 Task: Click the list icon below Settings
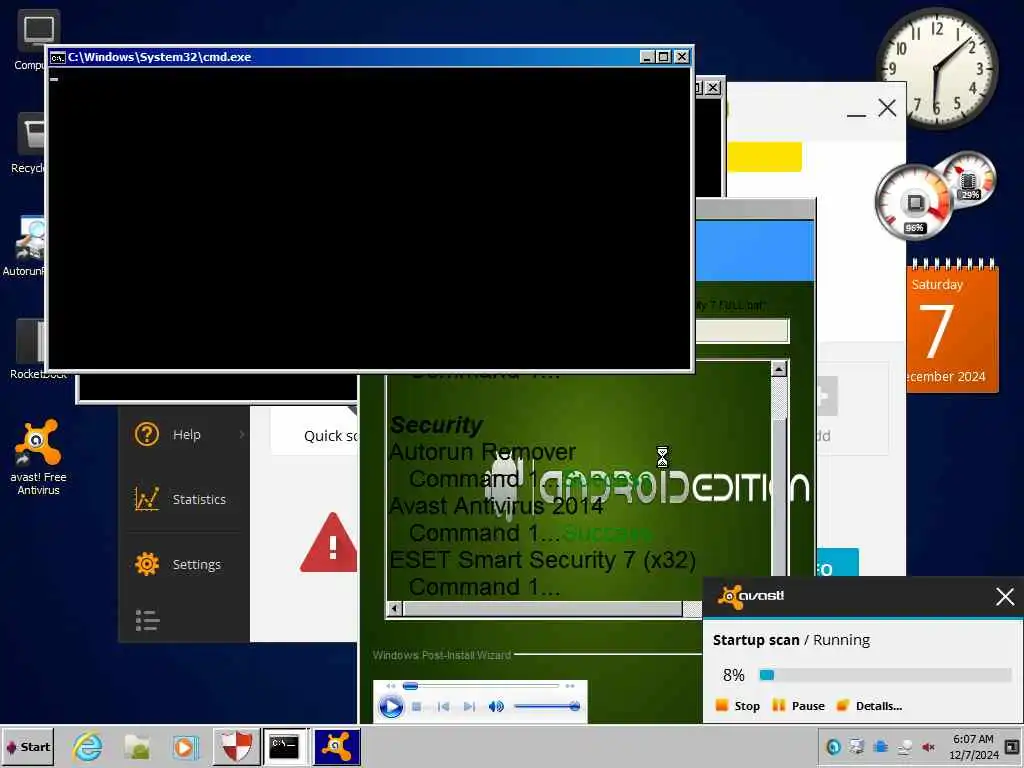(x=147, y=620)
